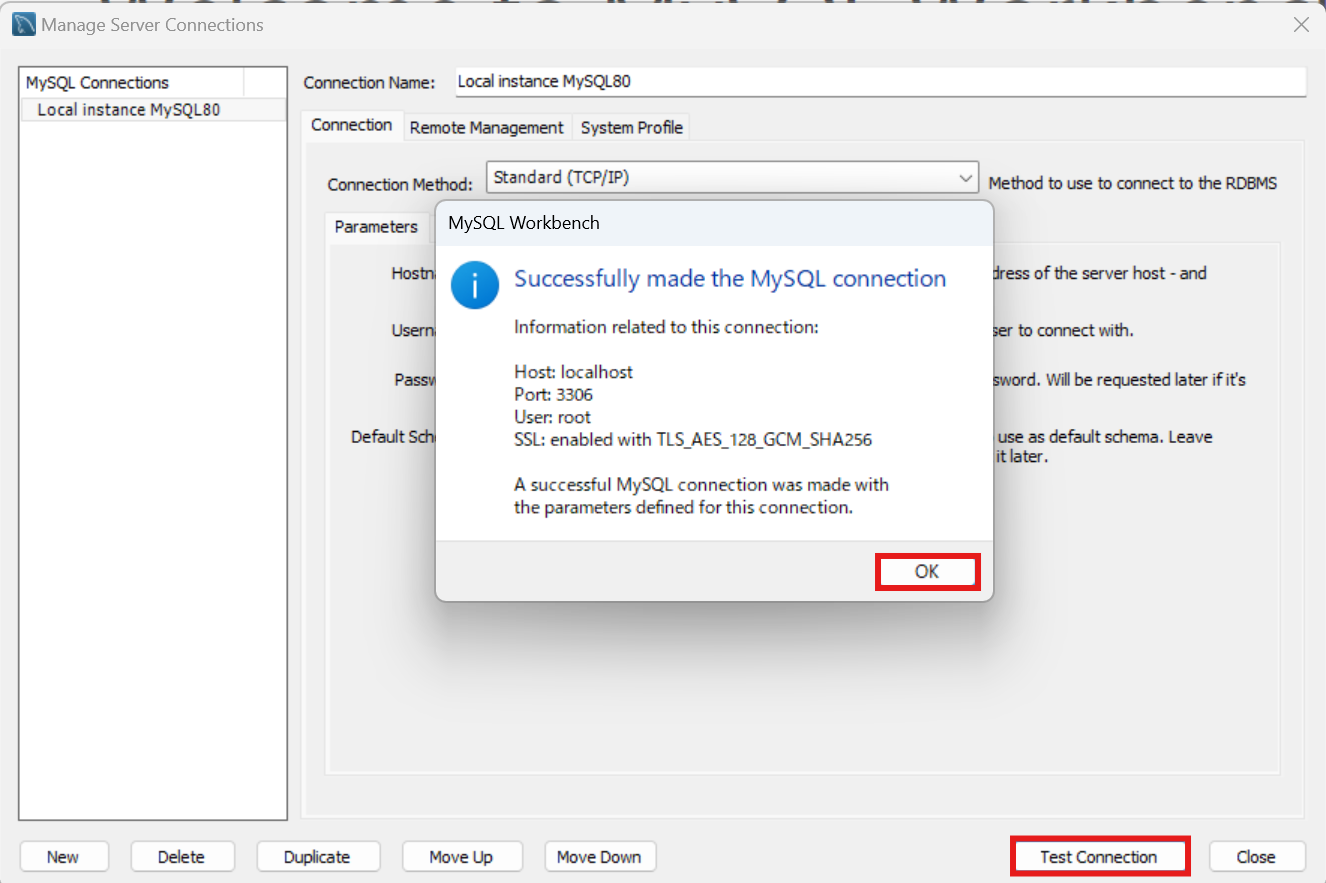Click Test Connection to verify the connection
The width and height of the screenshot is (1326, 883).
click(1100, 856)
